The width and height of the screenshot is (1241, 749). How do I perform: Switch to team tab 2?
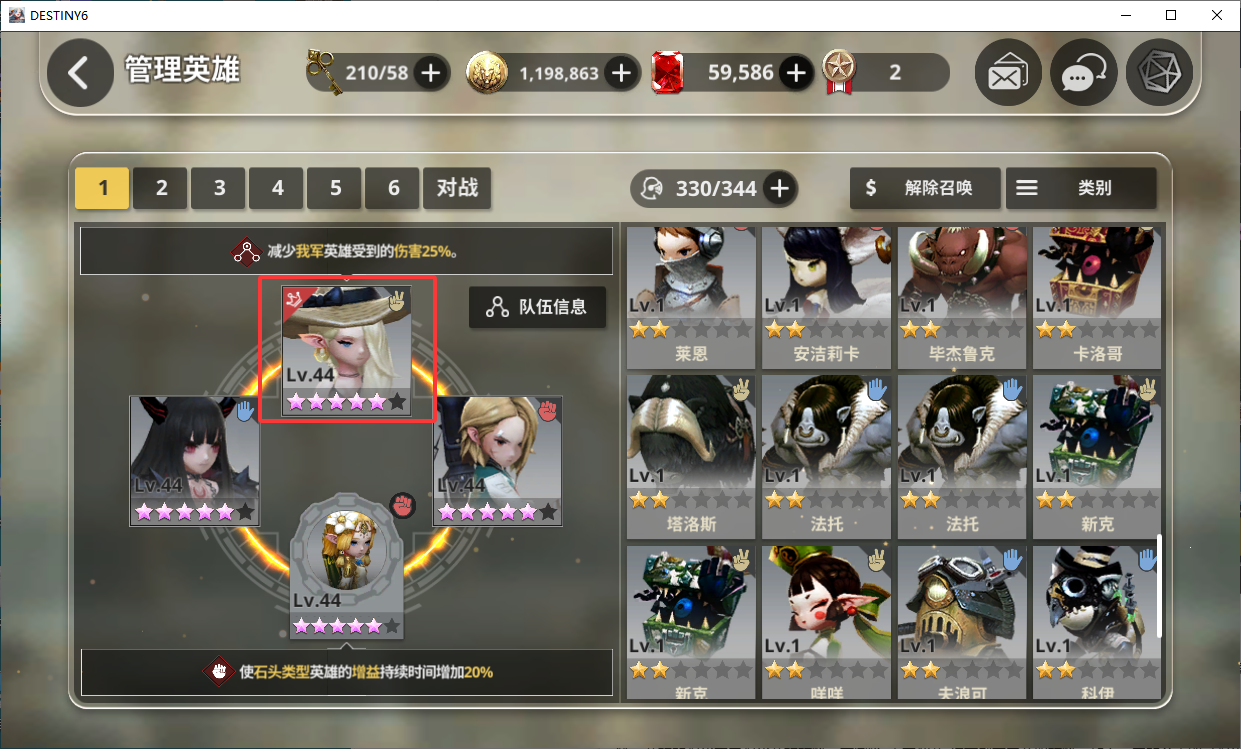point(161,188)
